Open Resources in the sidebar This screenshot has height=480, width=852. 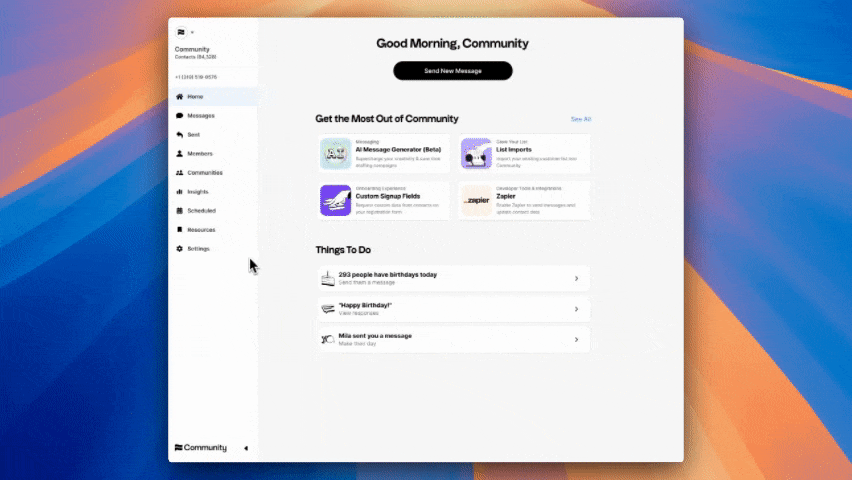click(201, 230)
